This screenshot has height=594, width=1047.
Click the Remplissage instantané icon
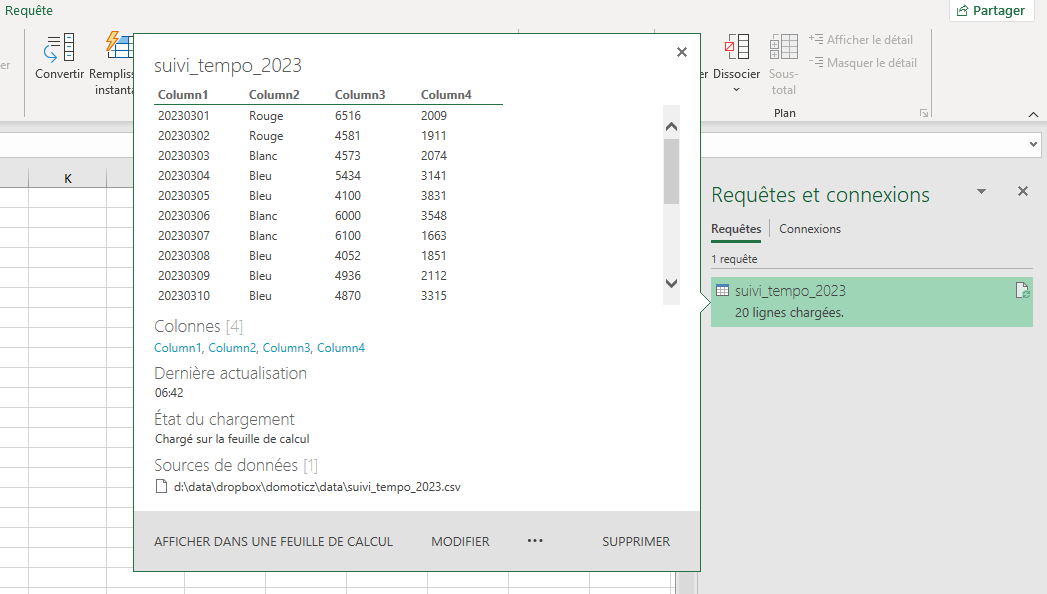click(119, 47)
